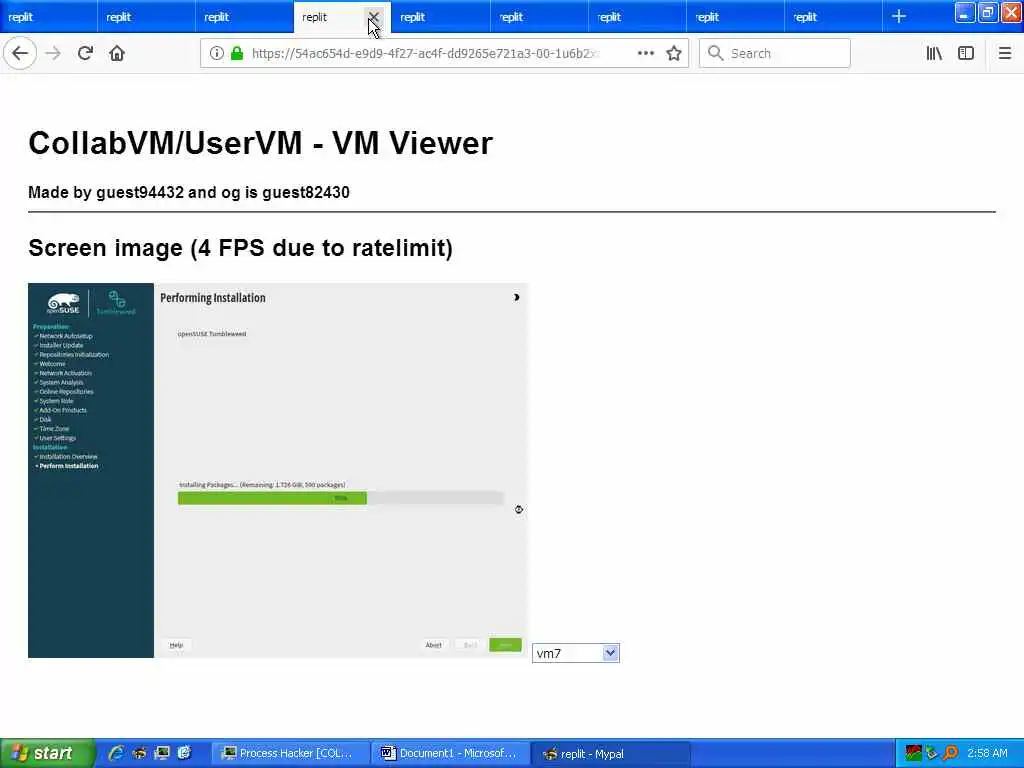The width and height of the screenshot is (1024, 768).
Task: Click the tray icon left of the orange magnifier
Action: point(932,753)
